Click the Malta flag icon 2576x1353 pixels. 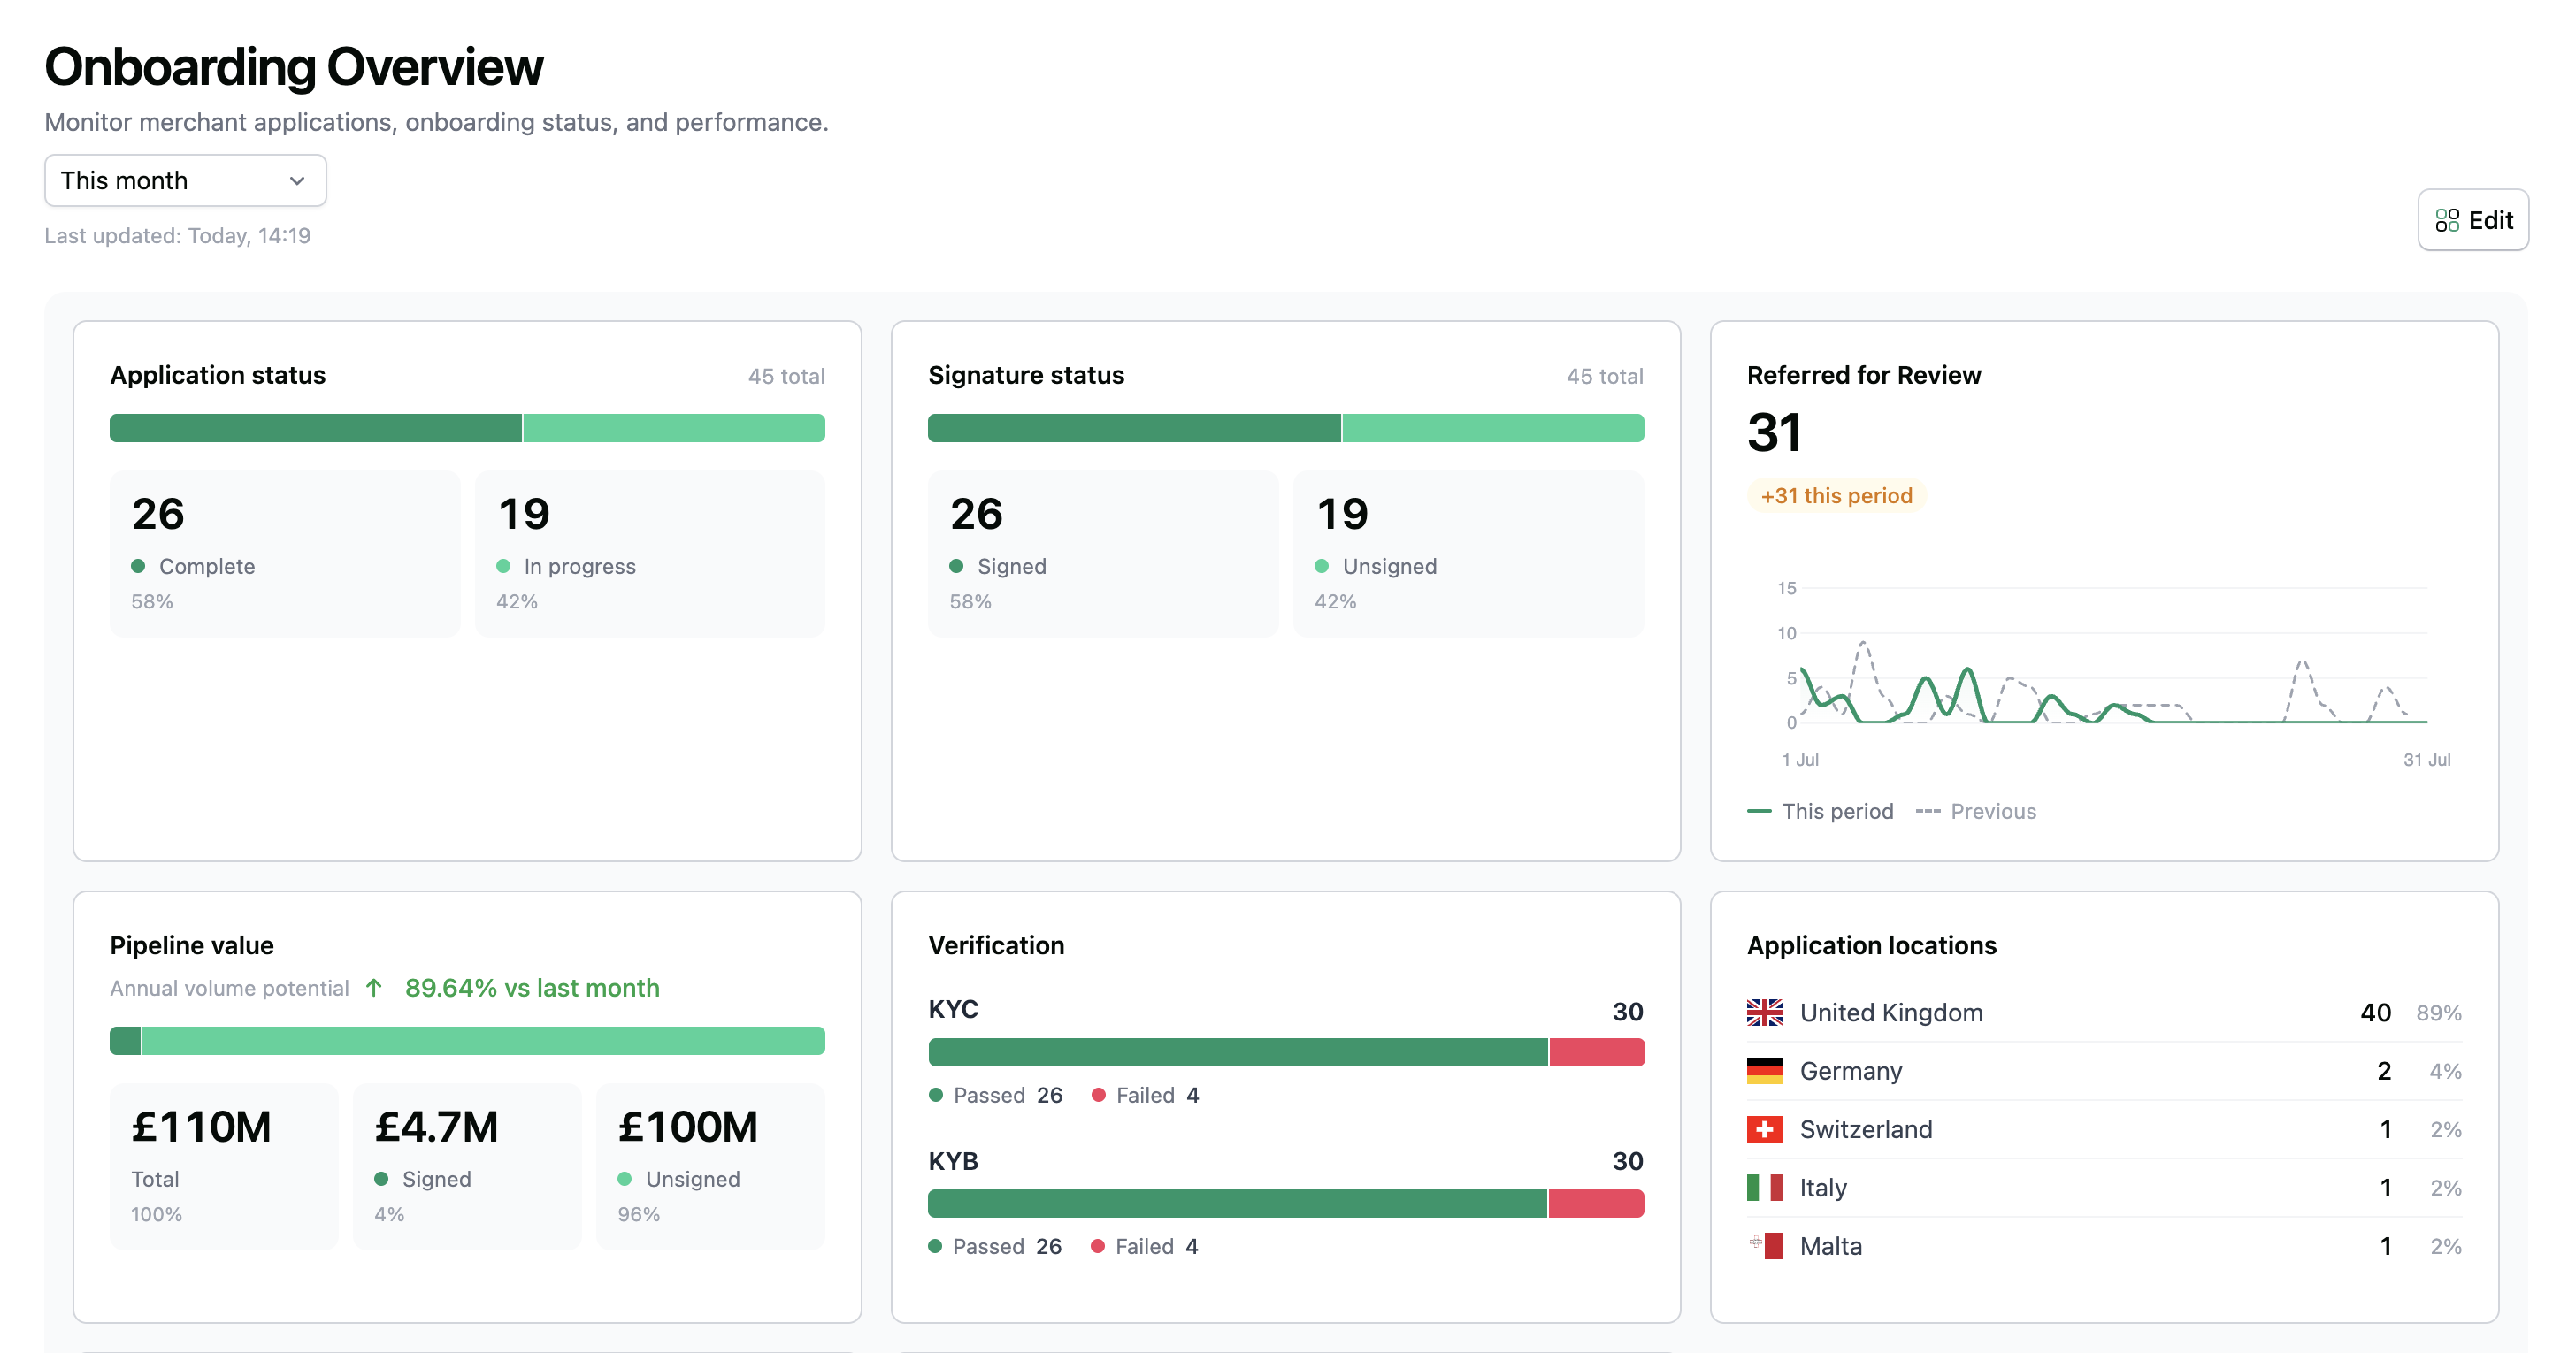coord(1764,1245)
